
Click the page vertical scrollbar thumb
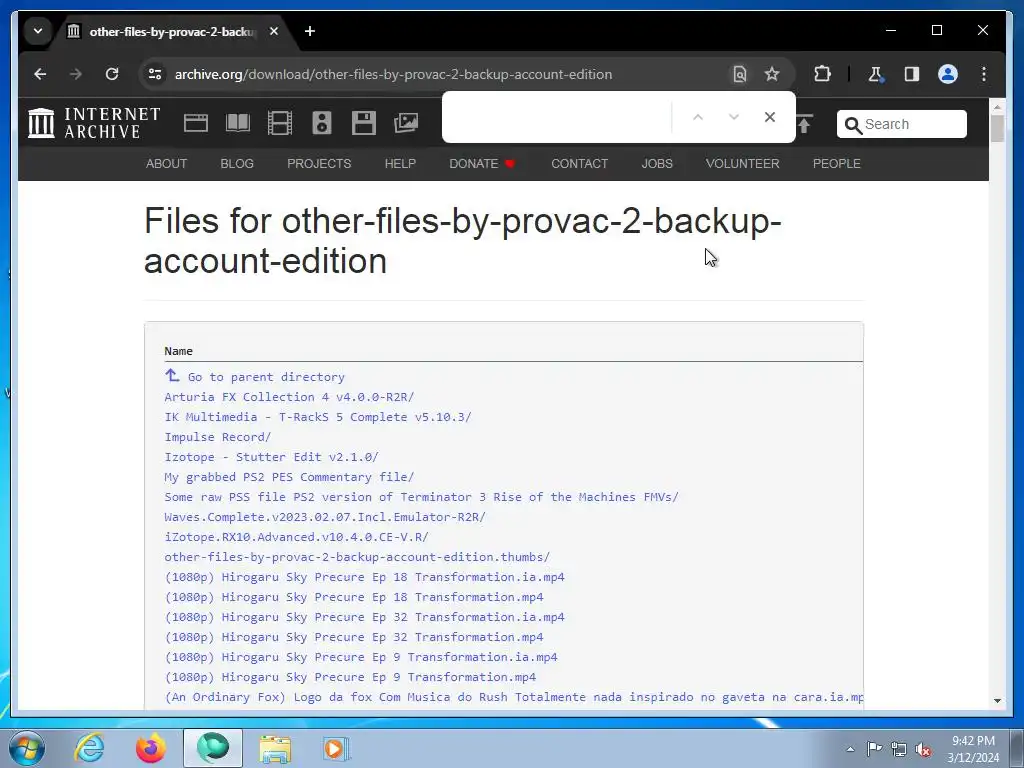[x=997, y=128]
